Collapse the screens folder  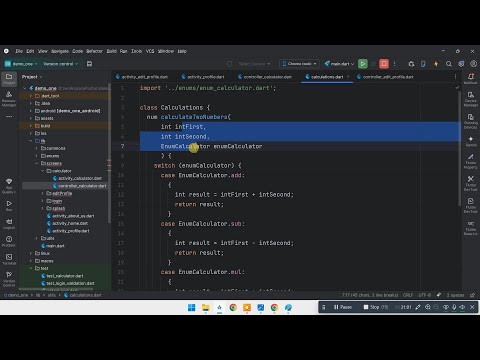tap(36, 163)
